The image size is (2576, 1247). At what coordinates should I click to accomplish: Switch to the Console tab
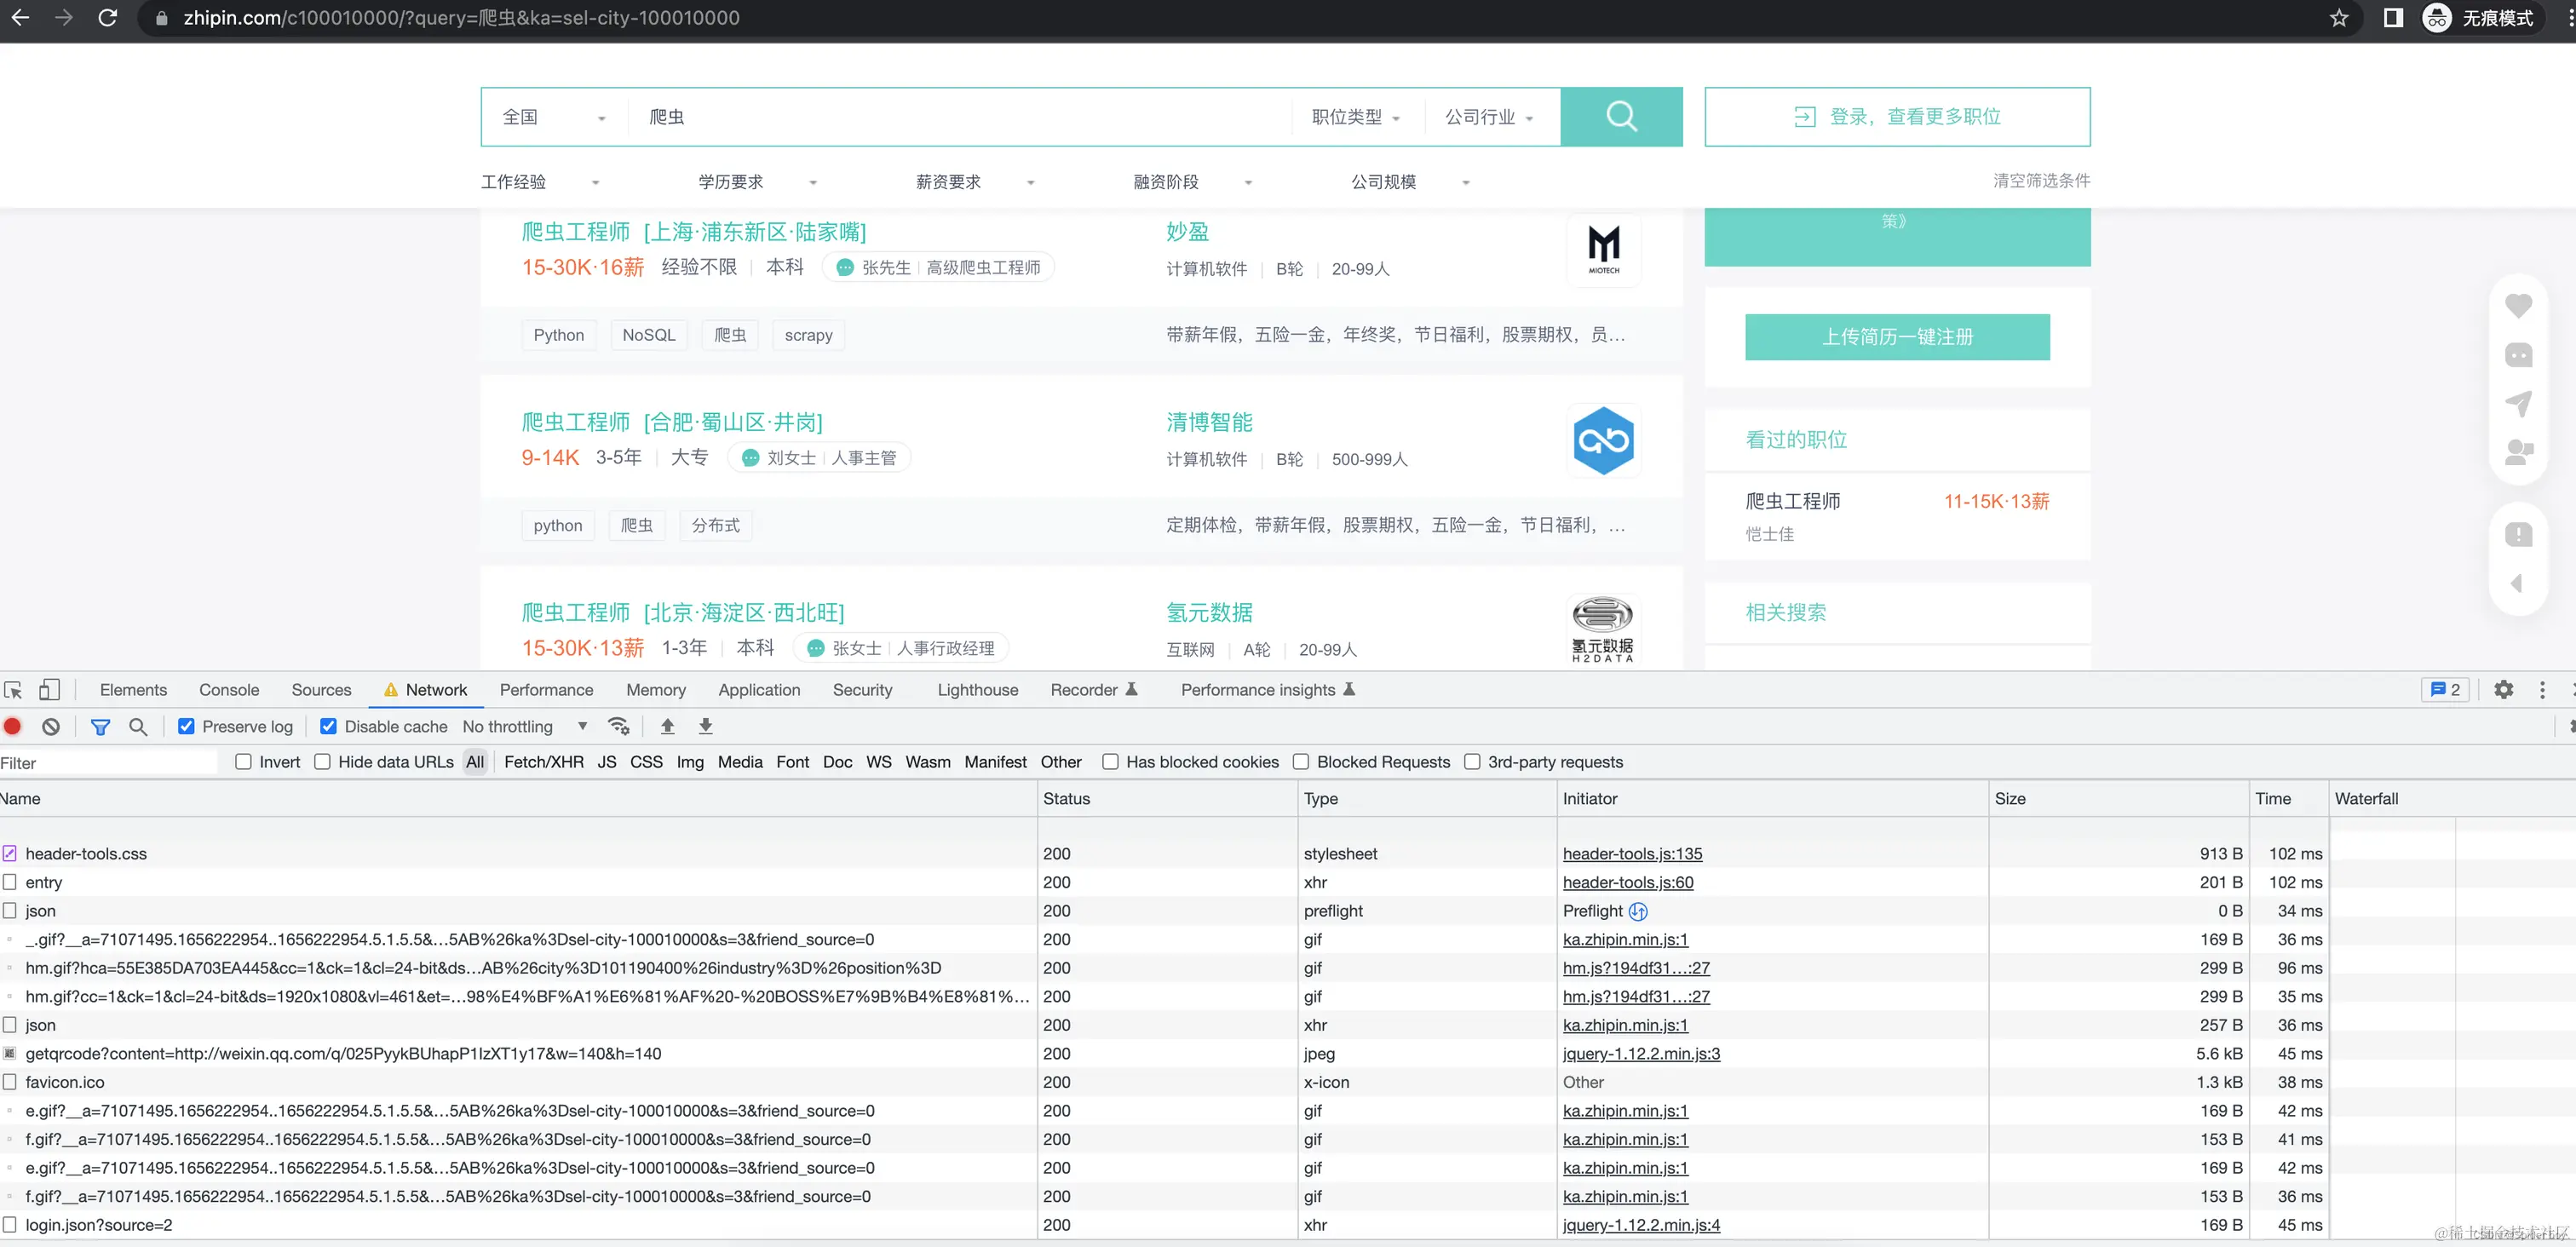pyautogui.click(x=228, y=690)
